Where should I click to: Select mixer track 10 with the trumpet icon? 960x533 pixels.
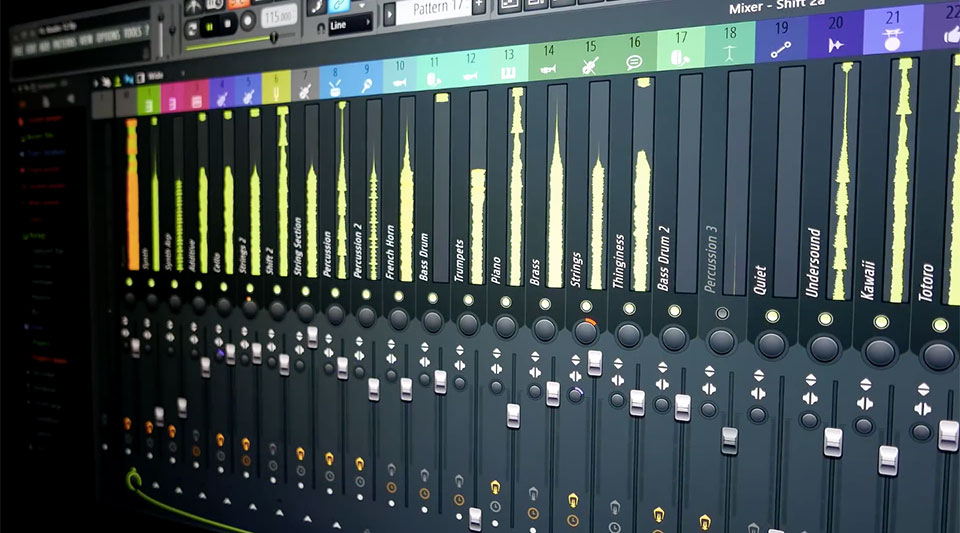point(400,73)
